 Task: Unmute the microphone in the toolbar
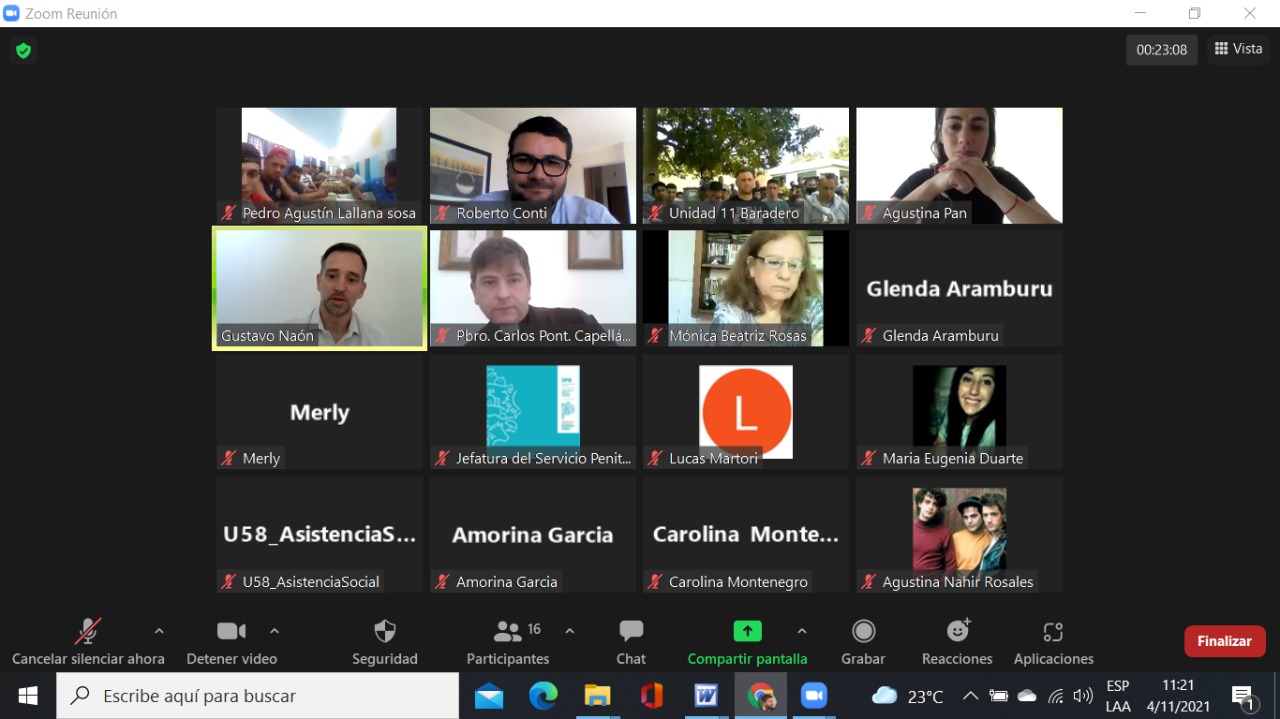(x=88, y=641)
